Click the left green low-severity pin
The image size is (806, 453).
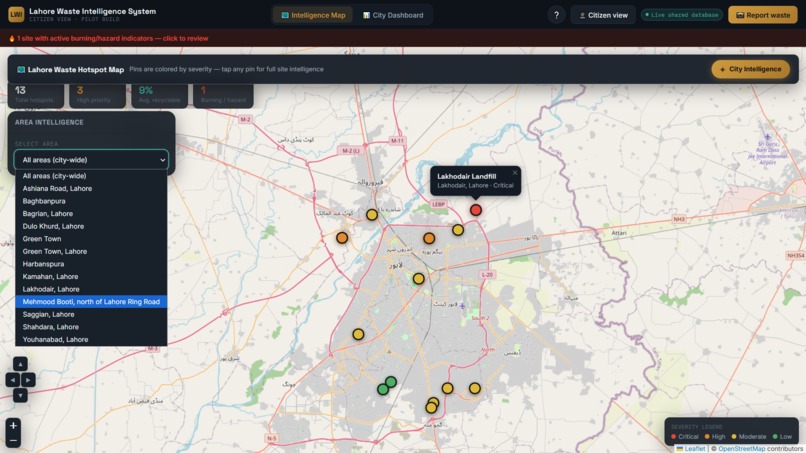pos(382,389)
